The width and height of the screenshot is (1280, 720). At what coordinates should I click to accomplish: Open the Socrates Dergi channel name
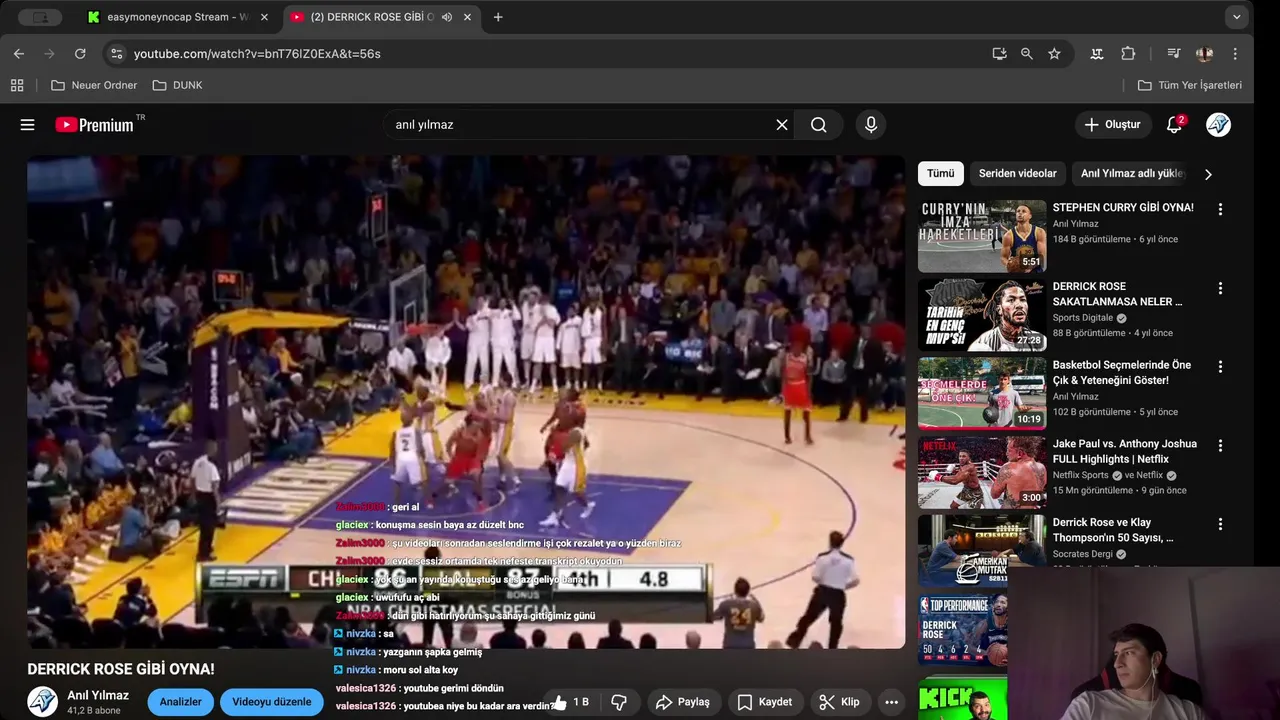(x=1083, y=554)
